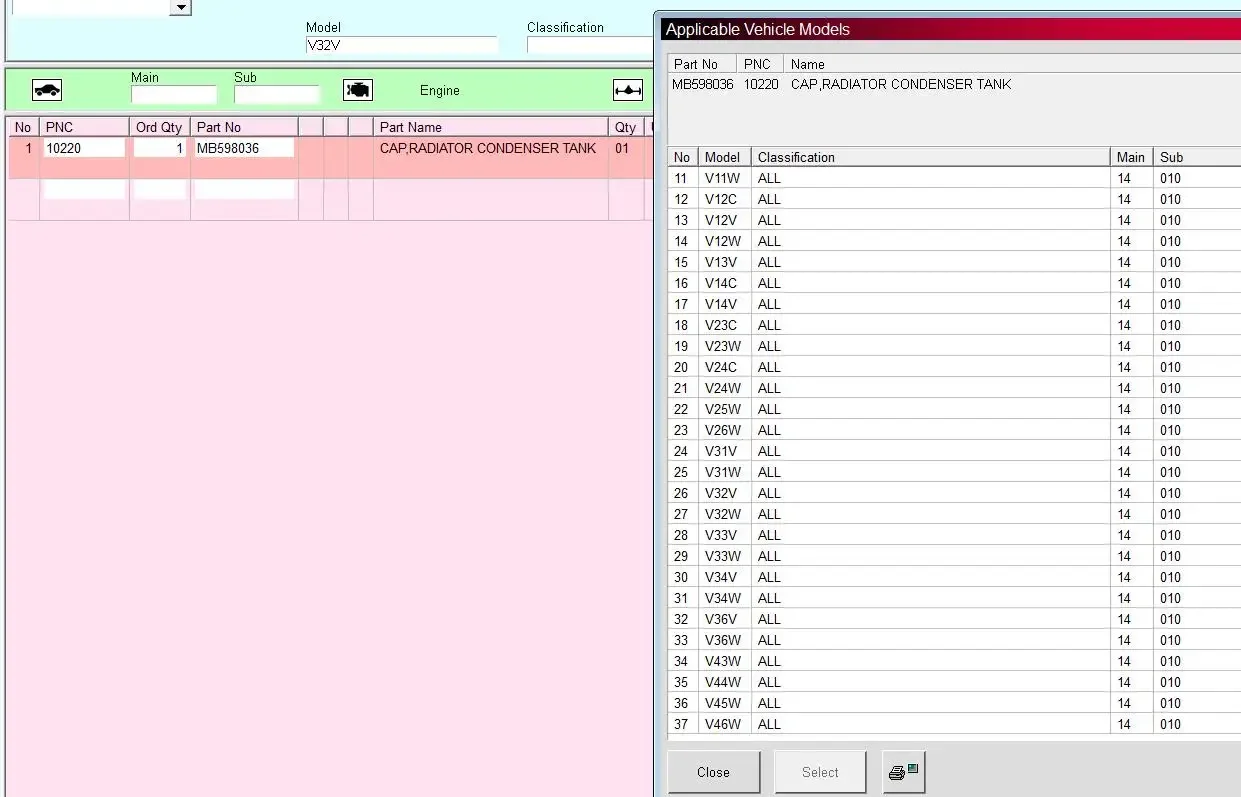Select the V43W model row
Screen dimensions: 1241x797
[954, 661]
